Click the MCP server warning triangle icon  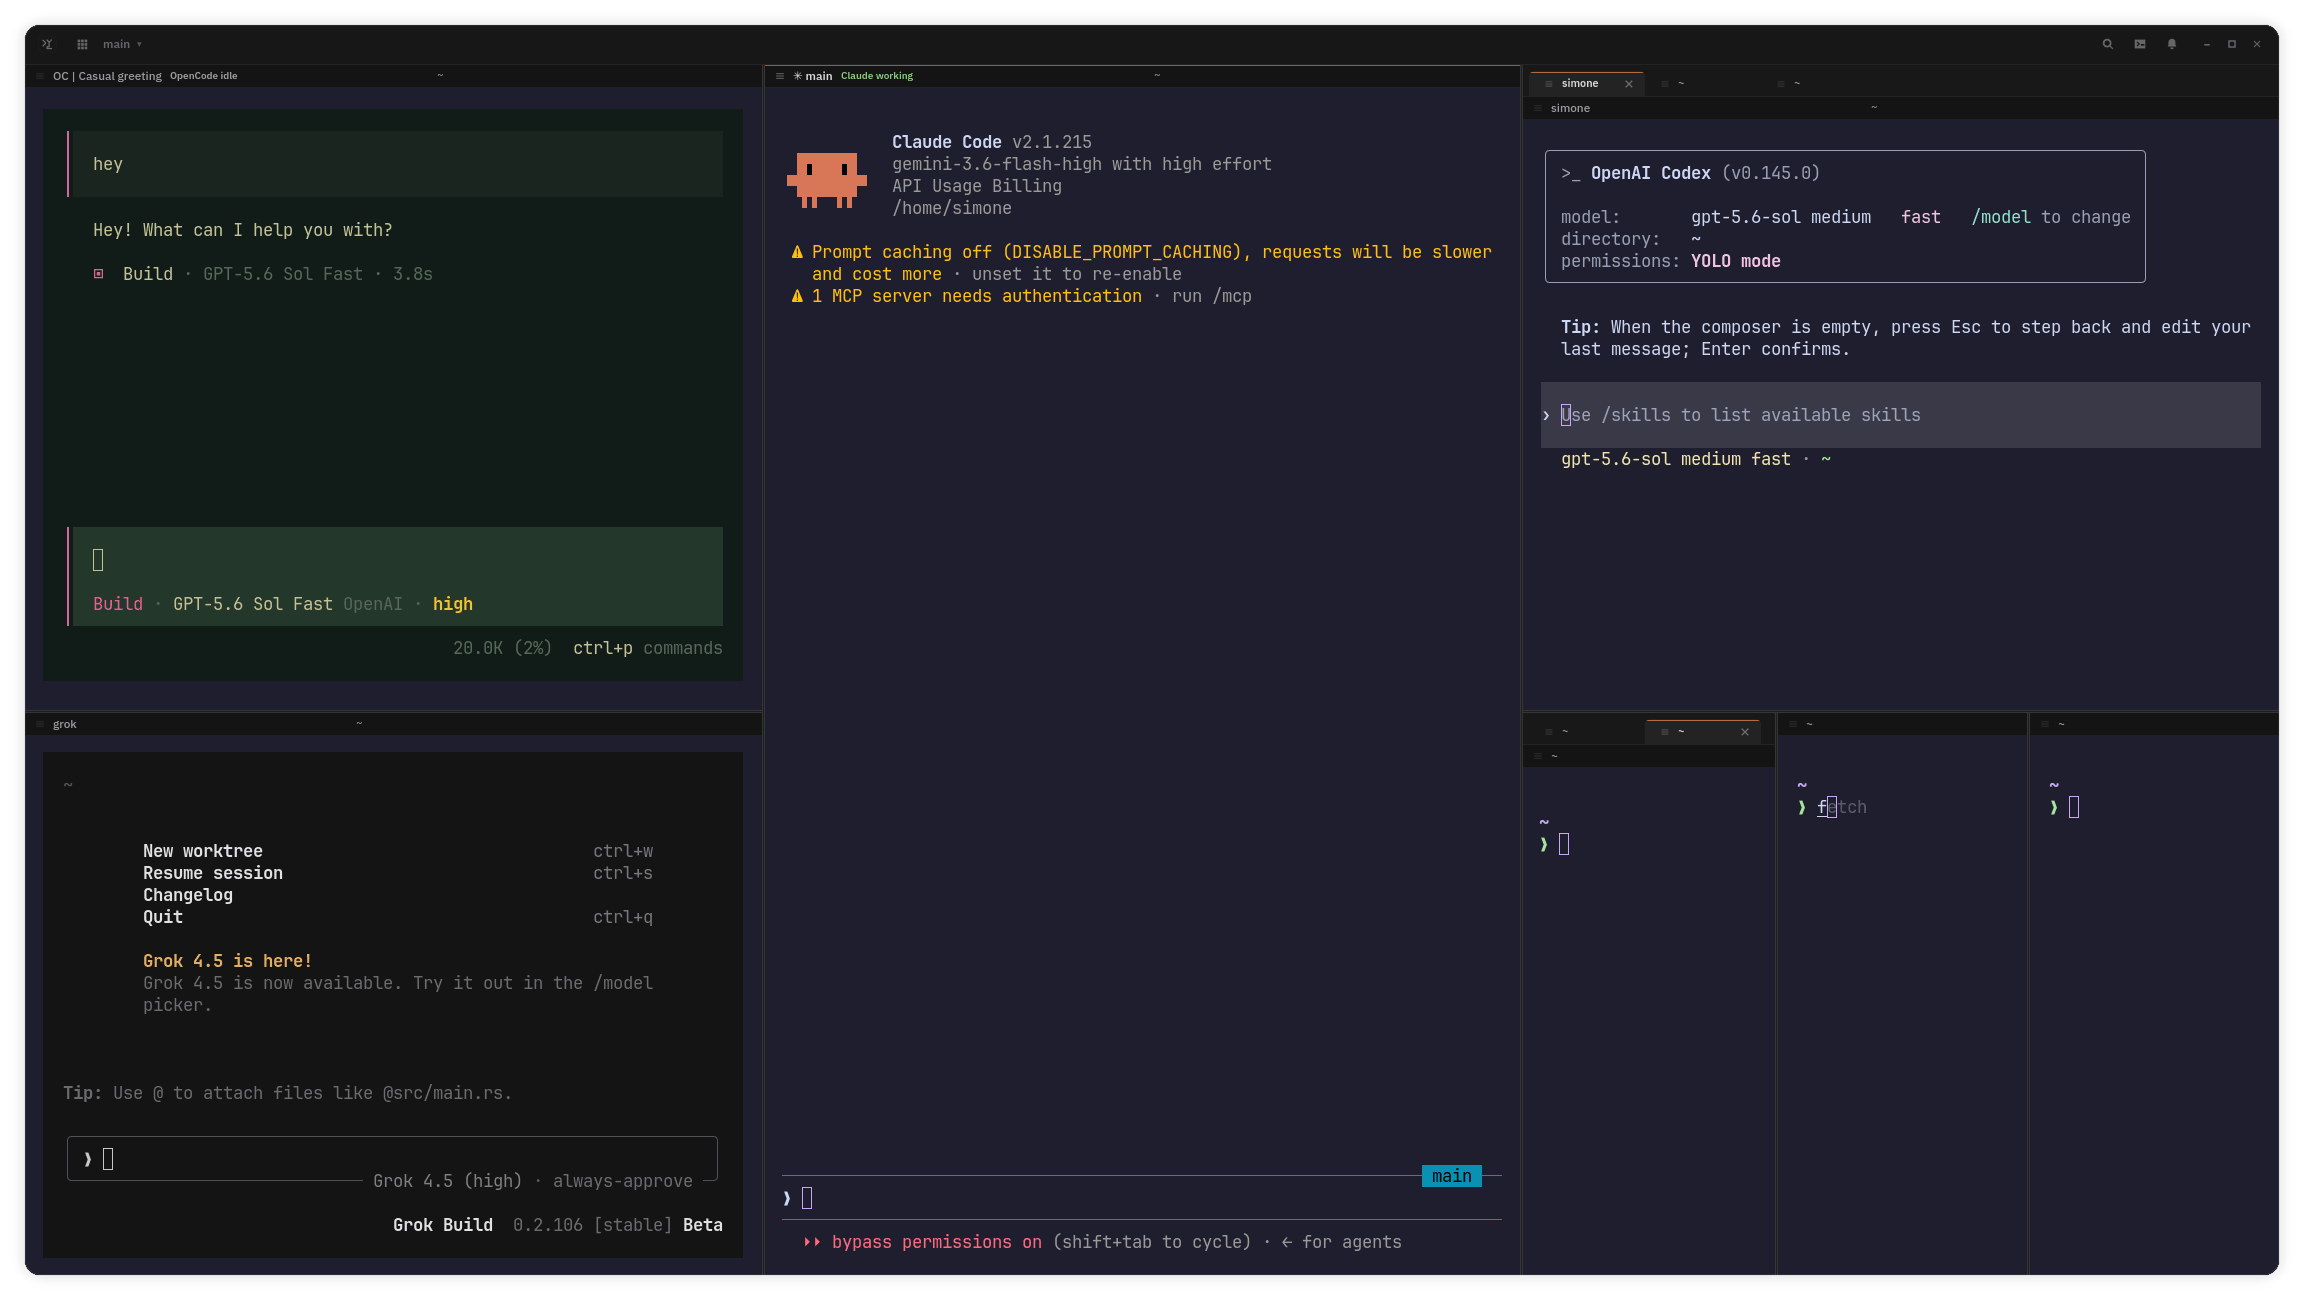[x=797, y=296]
